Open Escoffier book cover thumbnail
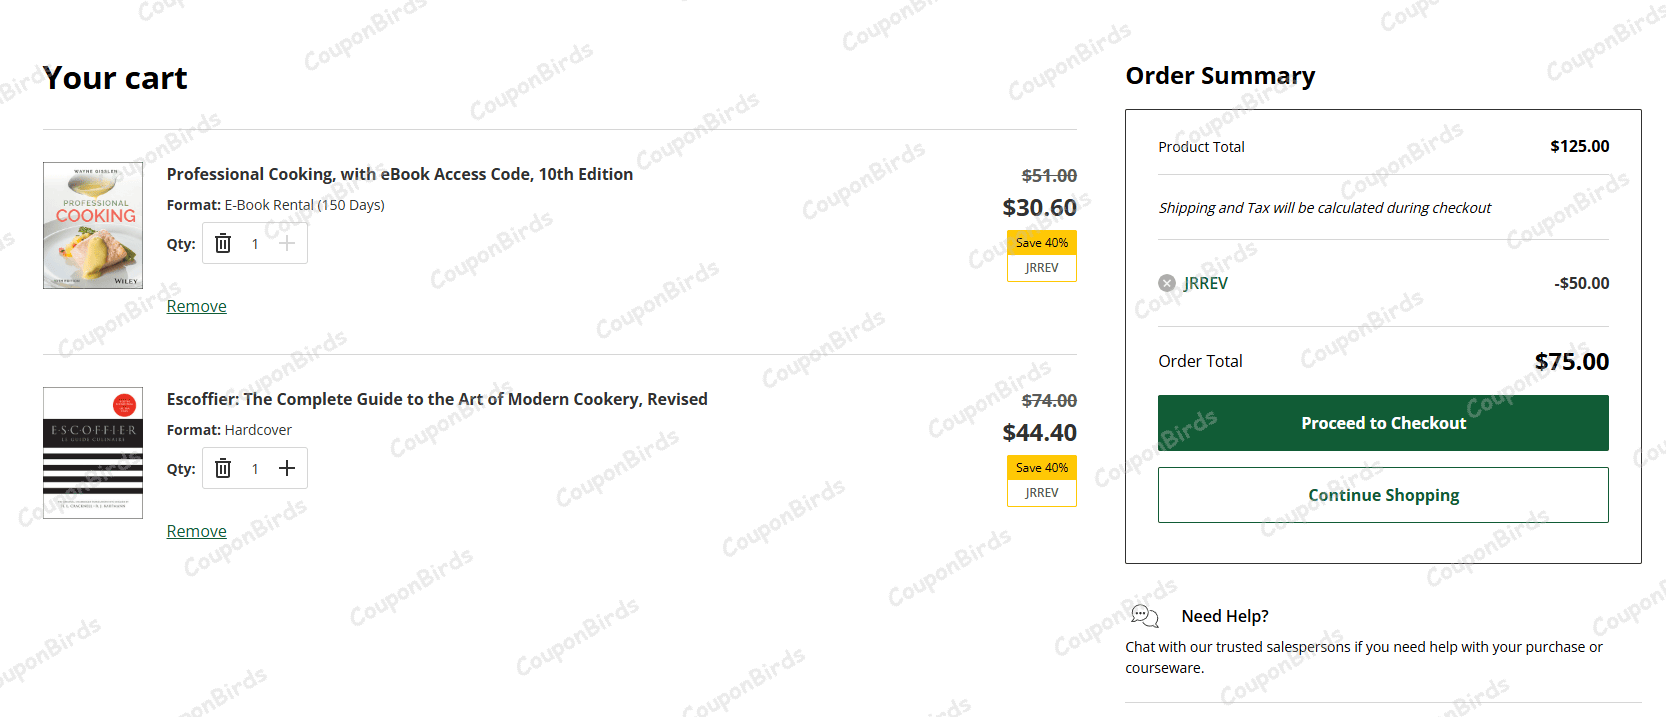Screen dimensions: 1666x717 (93, 453)
